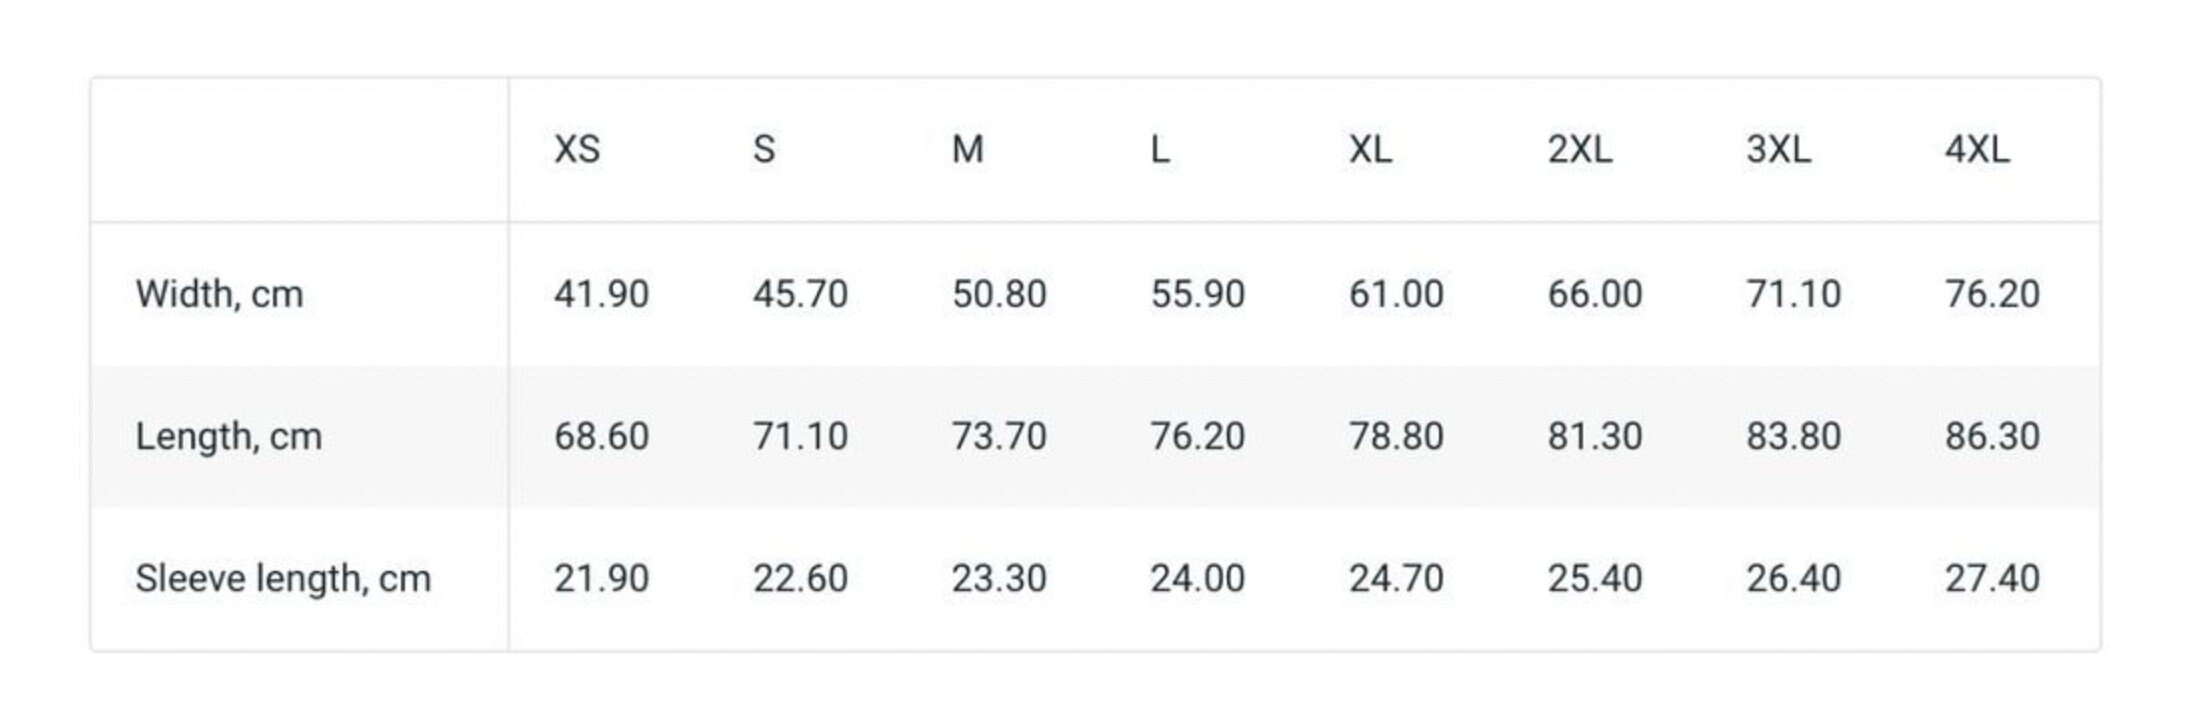Select the length value 86.30
The height and width of the screenshot is (722, 2196).
pos(1992,437)
